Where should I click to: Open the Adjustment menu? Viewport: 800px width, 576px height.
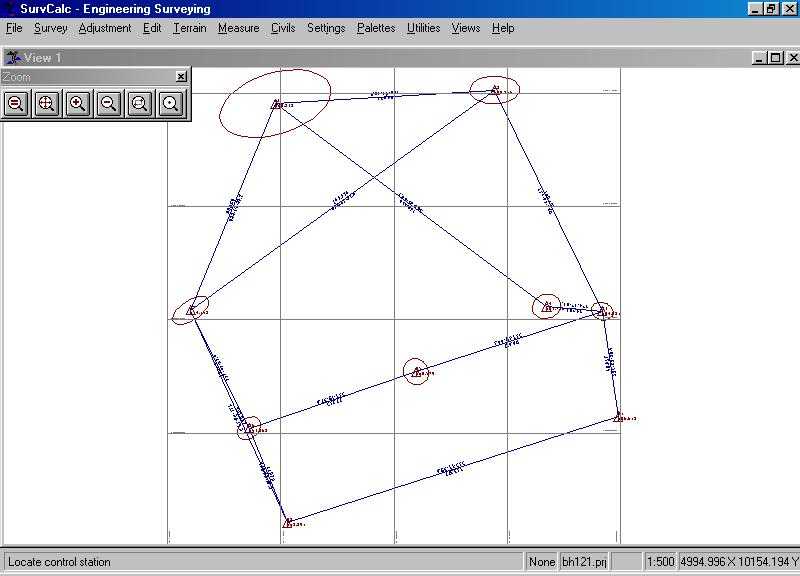(x=105, y=28)
